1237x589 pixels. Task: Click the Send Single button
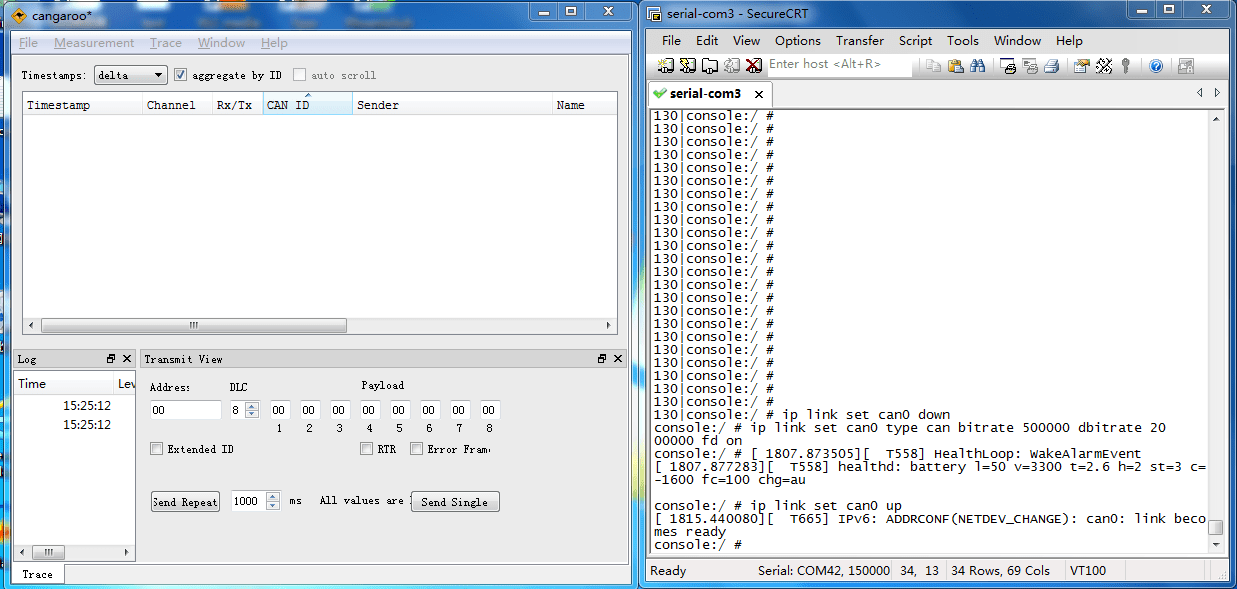455,502
